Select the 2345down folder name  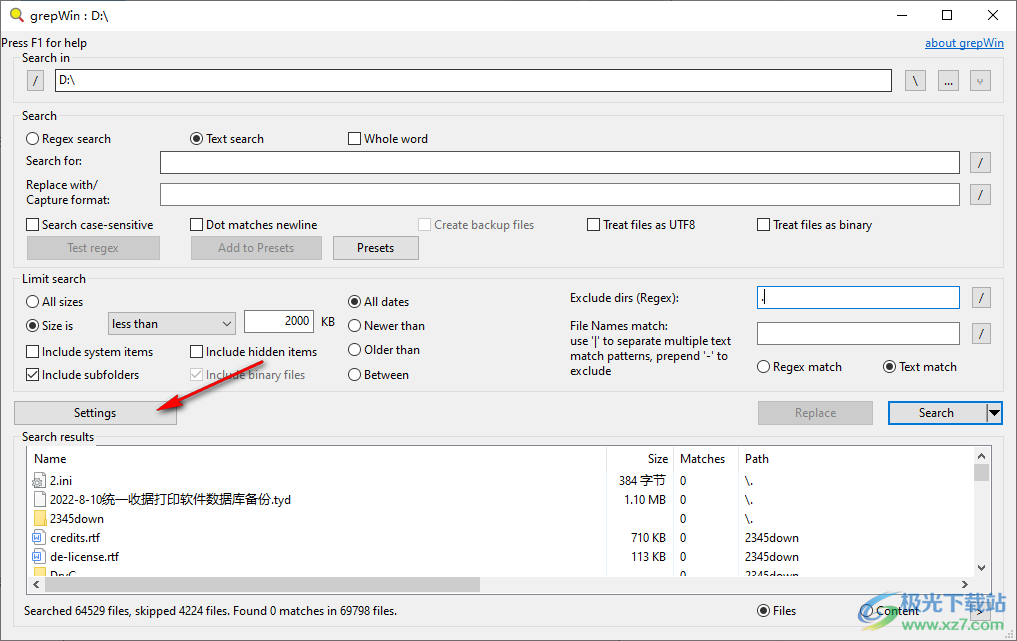click(77, 519)
